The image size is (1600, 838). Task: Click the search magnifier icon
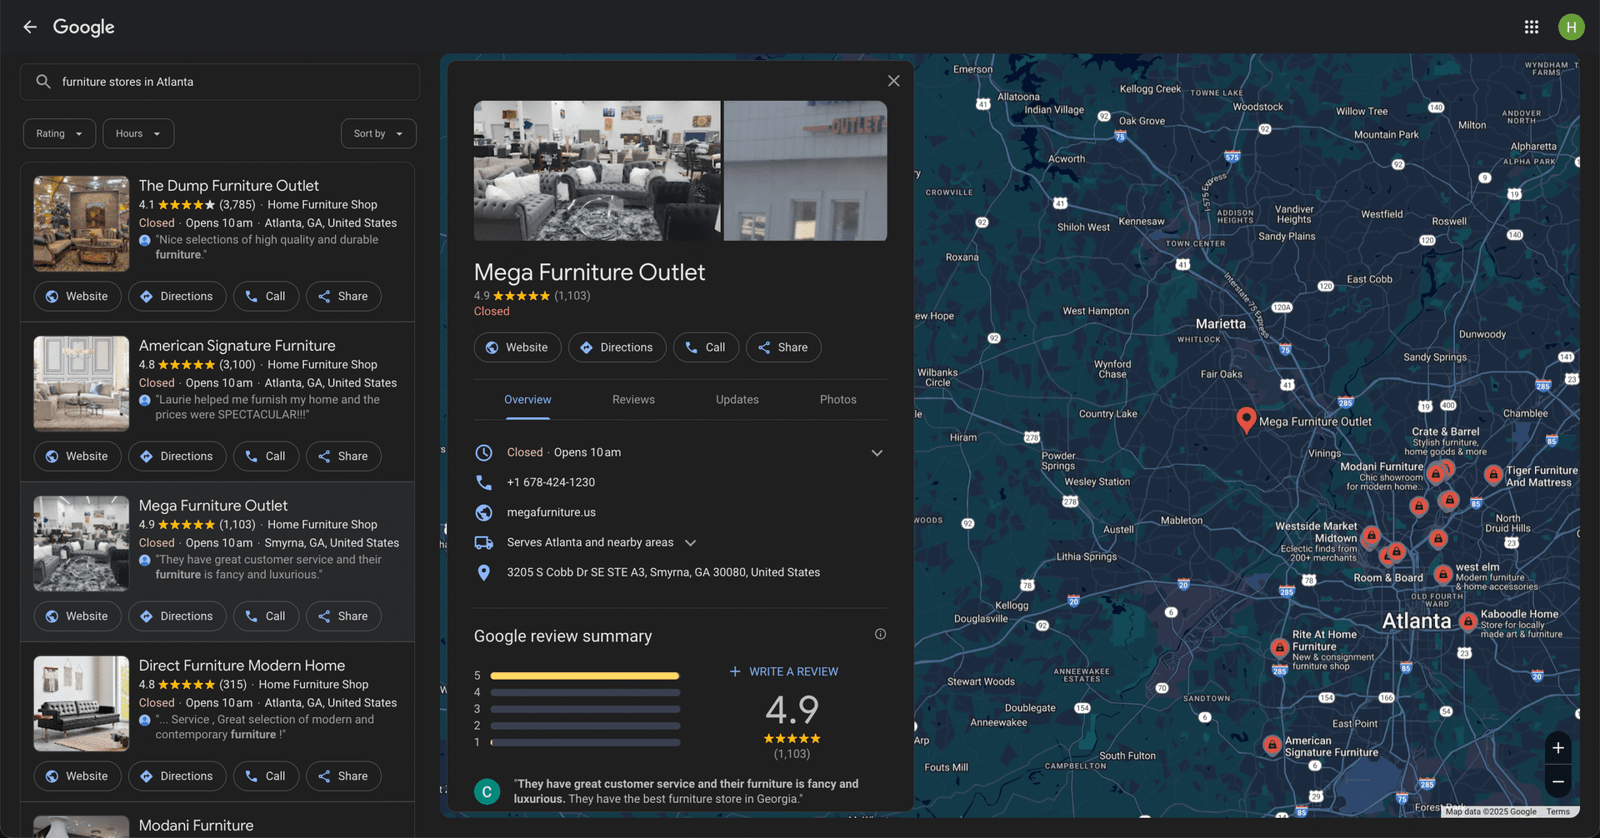(x=43, y=82)
